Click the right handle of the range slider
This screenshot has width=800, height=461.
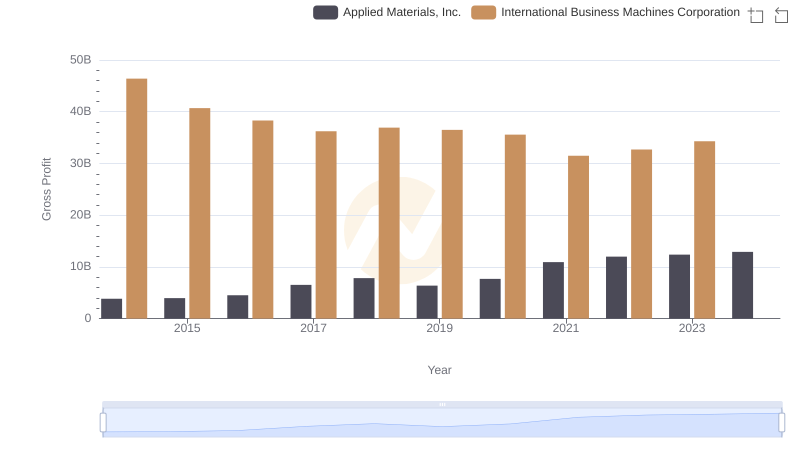(781, 423)
